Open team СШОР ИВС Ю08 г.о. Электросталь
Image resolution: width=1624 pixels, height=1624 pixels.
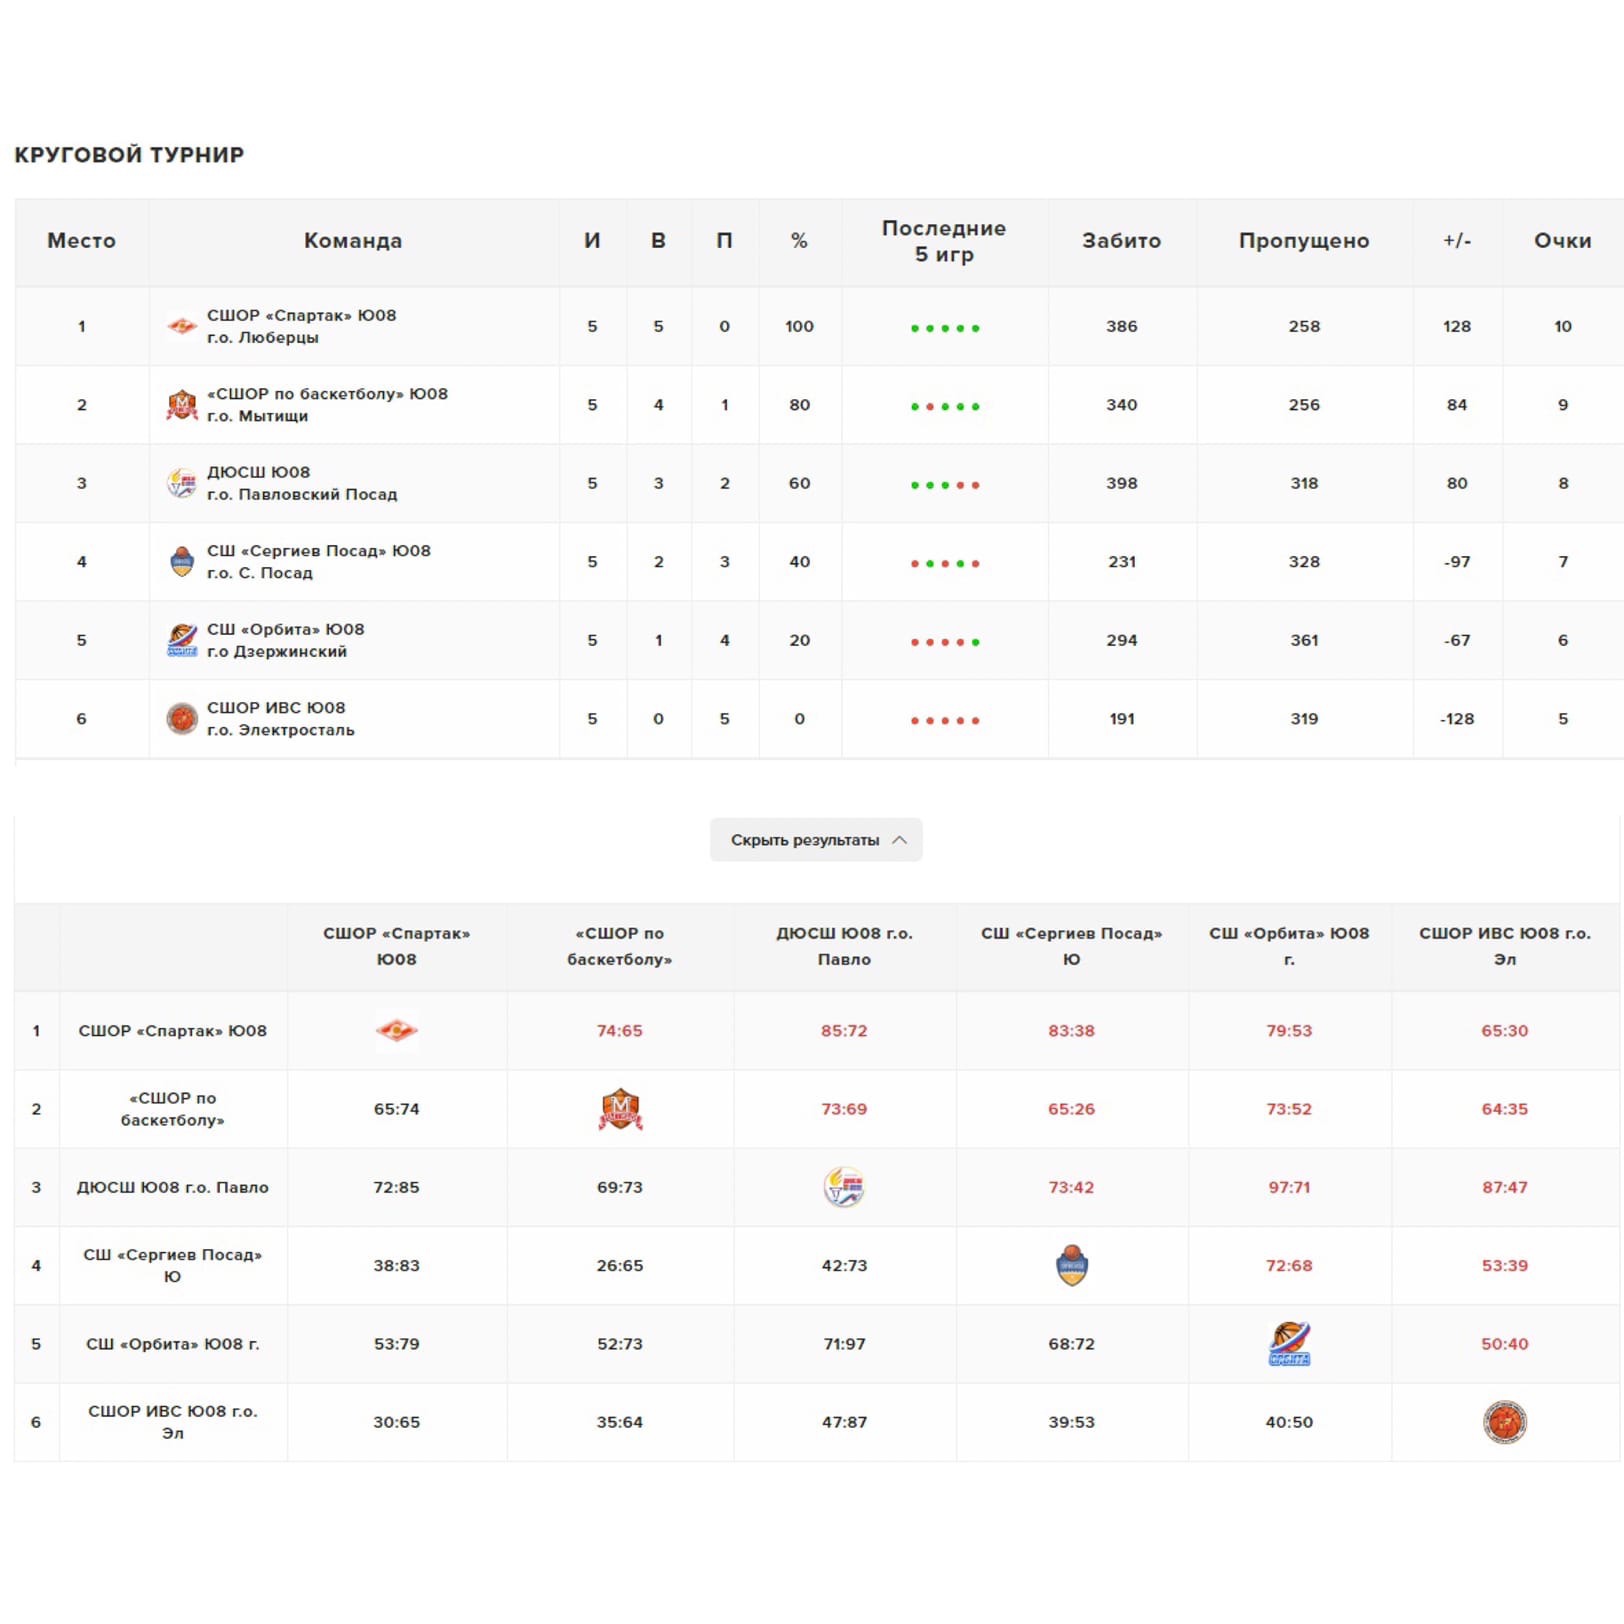coord(280,719)
